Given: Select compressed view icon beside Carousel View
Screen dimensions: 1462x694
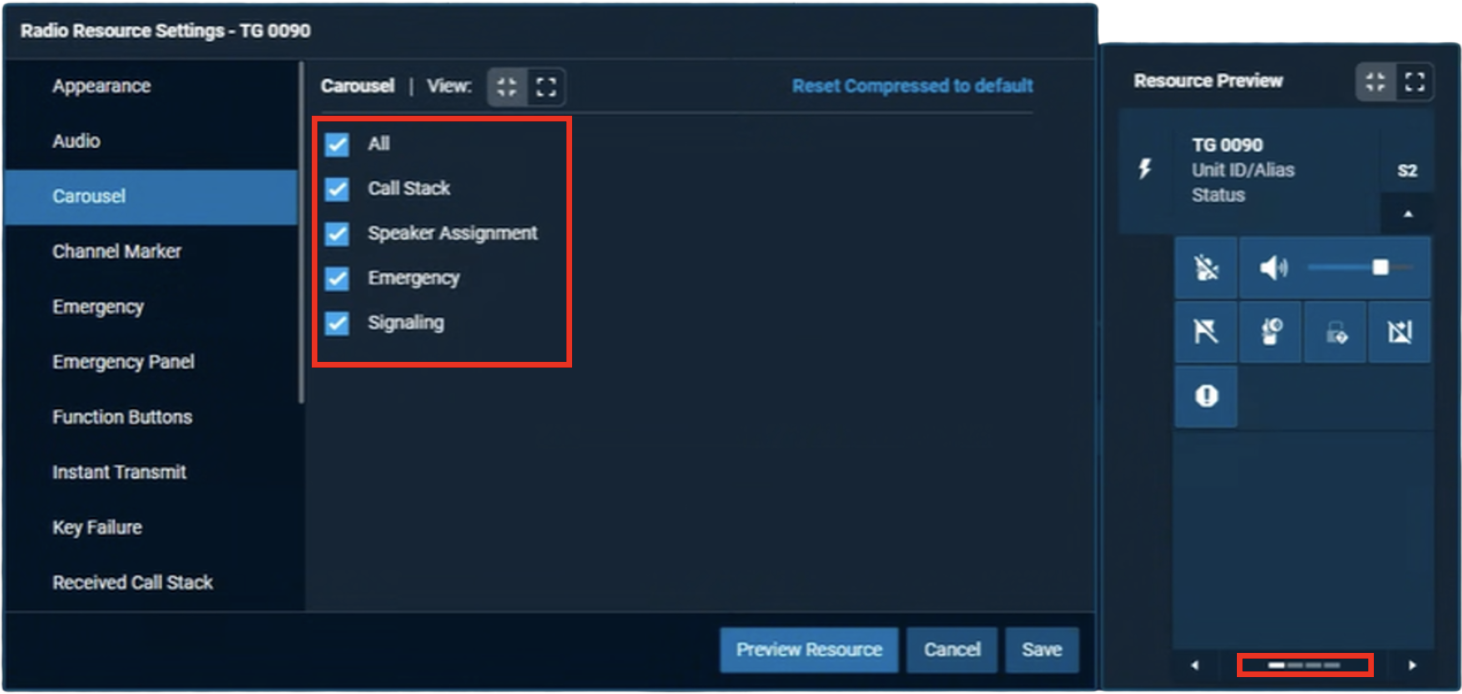Looking at the screenshot, I should 507,87.
